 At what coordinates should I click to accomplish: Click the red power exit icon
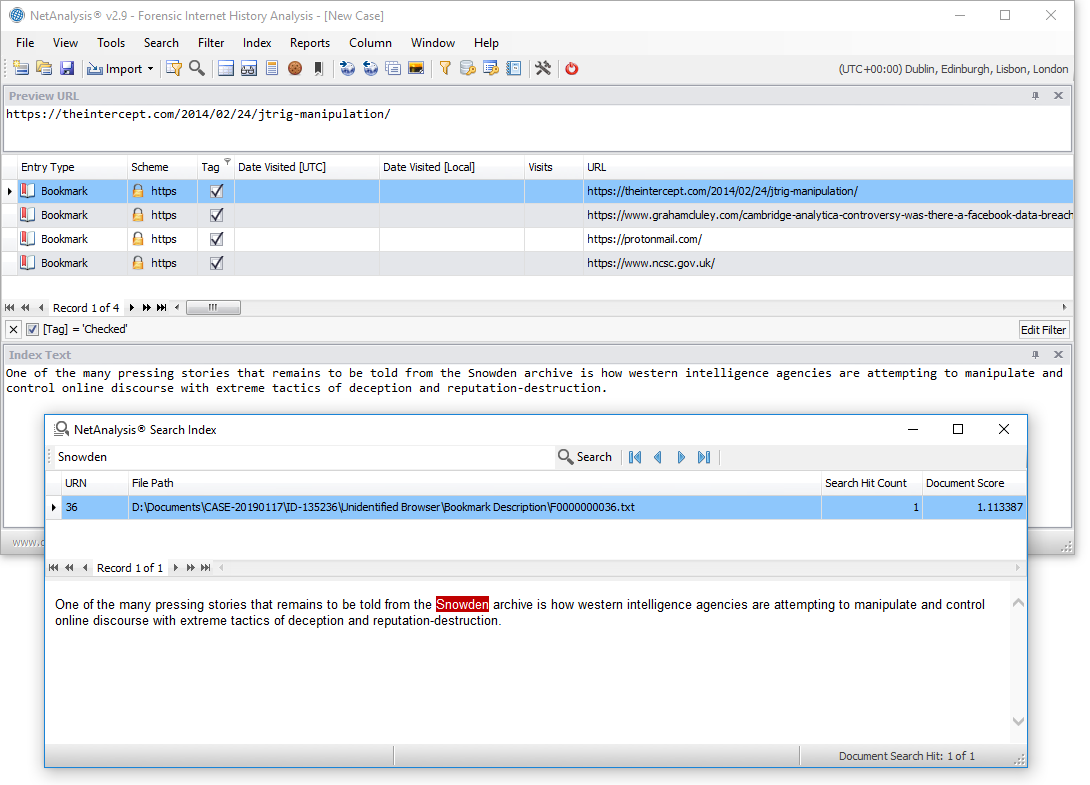pyautogui.click(x=571, y=68)
